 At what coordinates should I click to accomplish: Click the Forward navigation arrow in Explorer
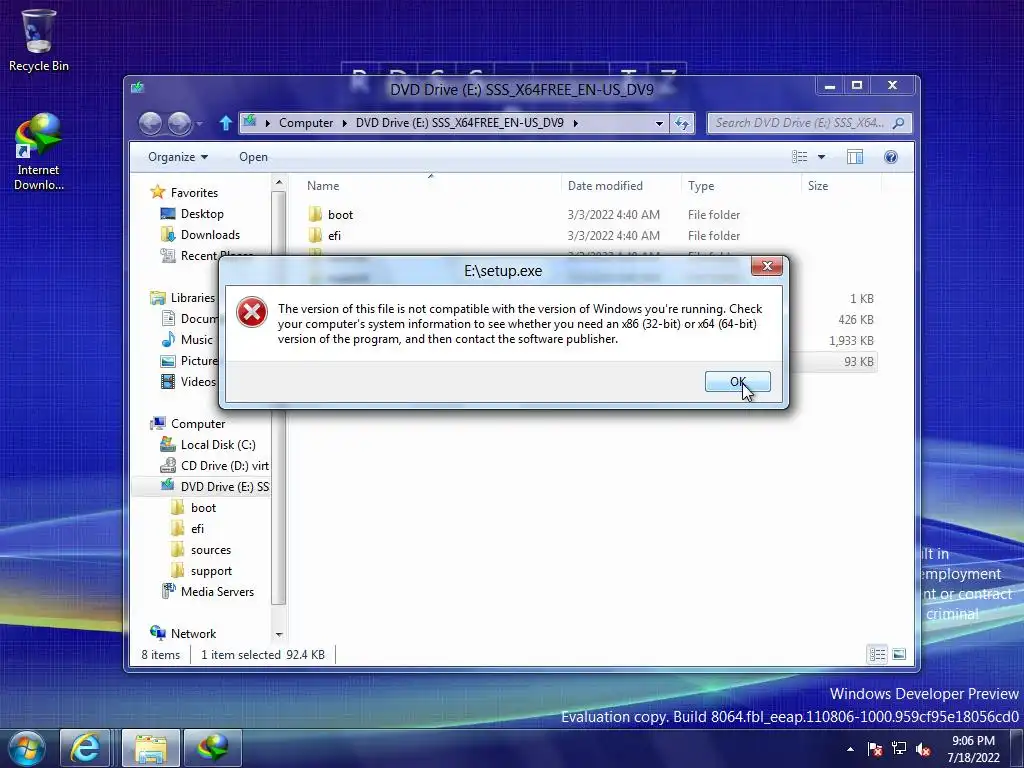[180, 123]
